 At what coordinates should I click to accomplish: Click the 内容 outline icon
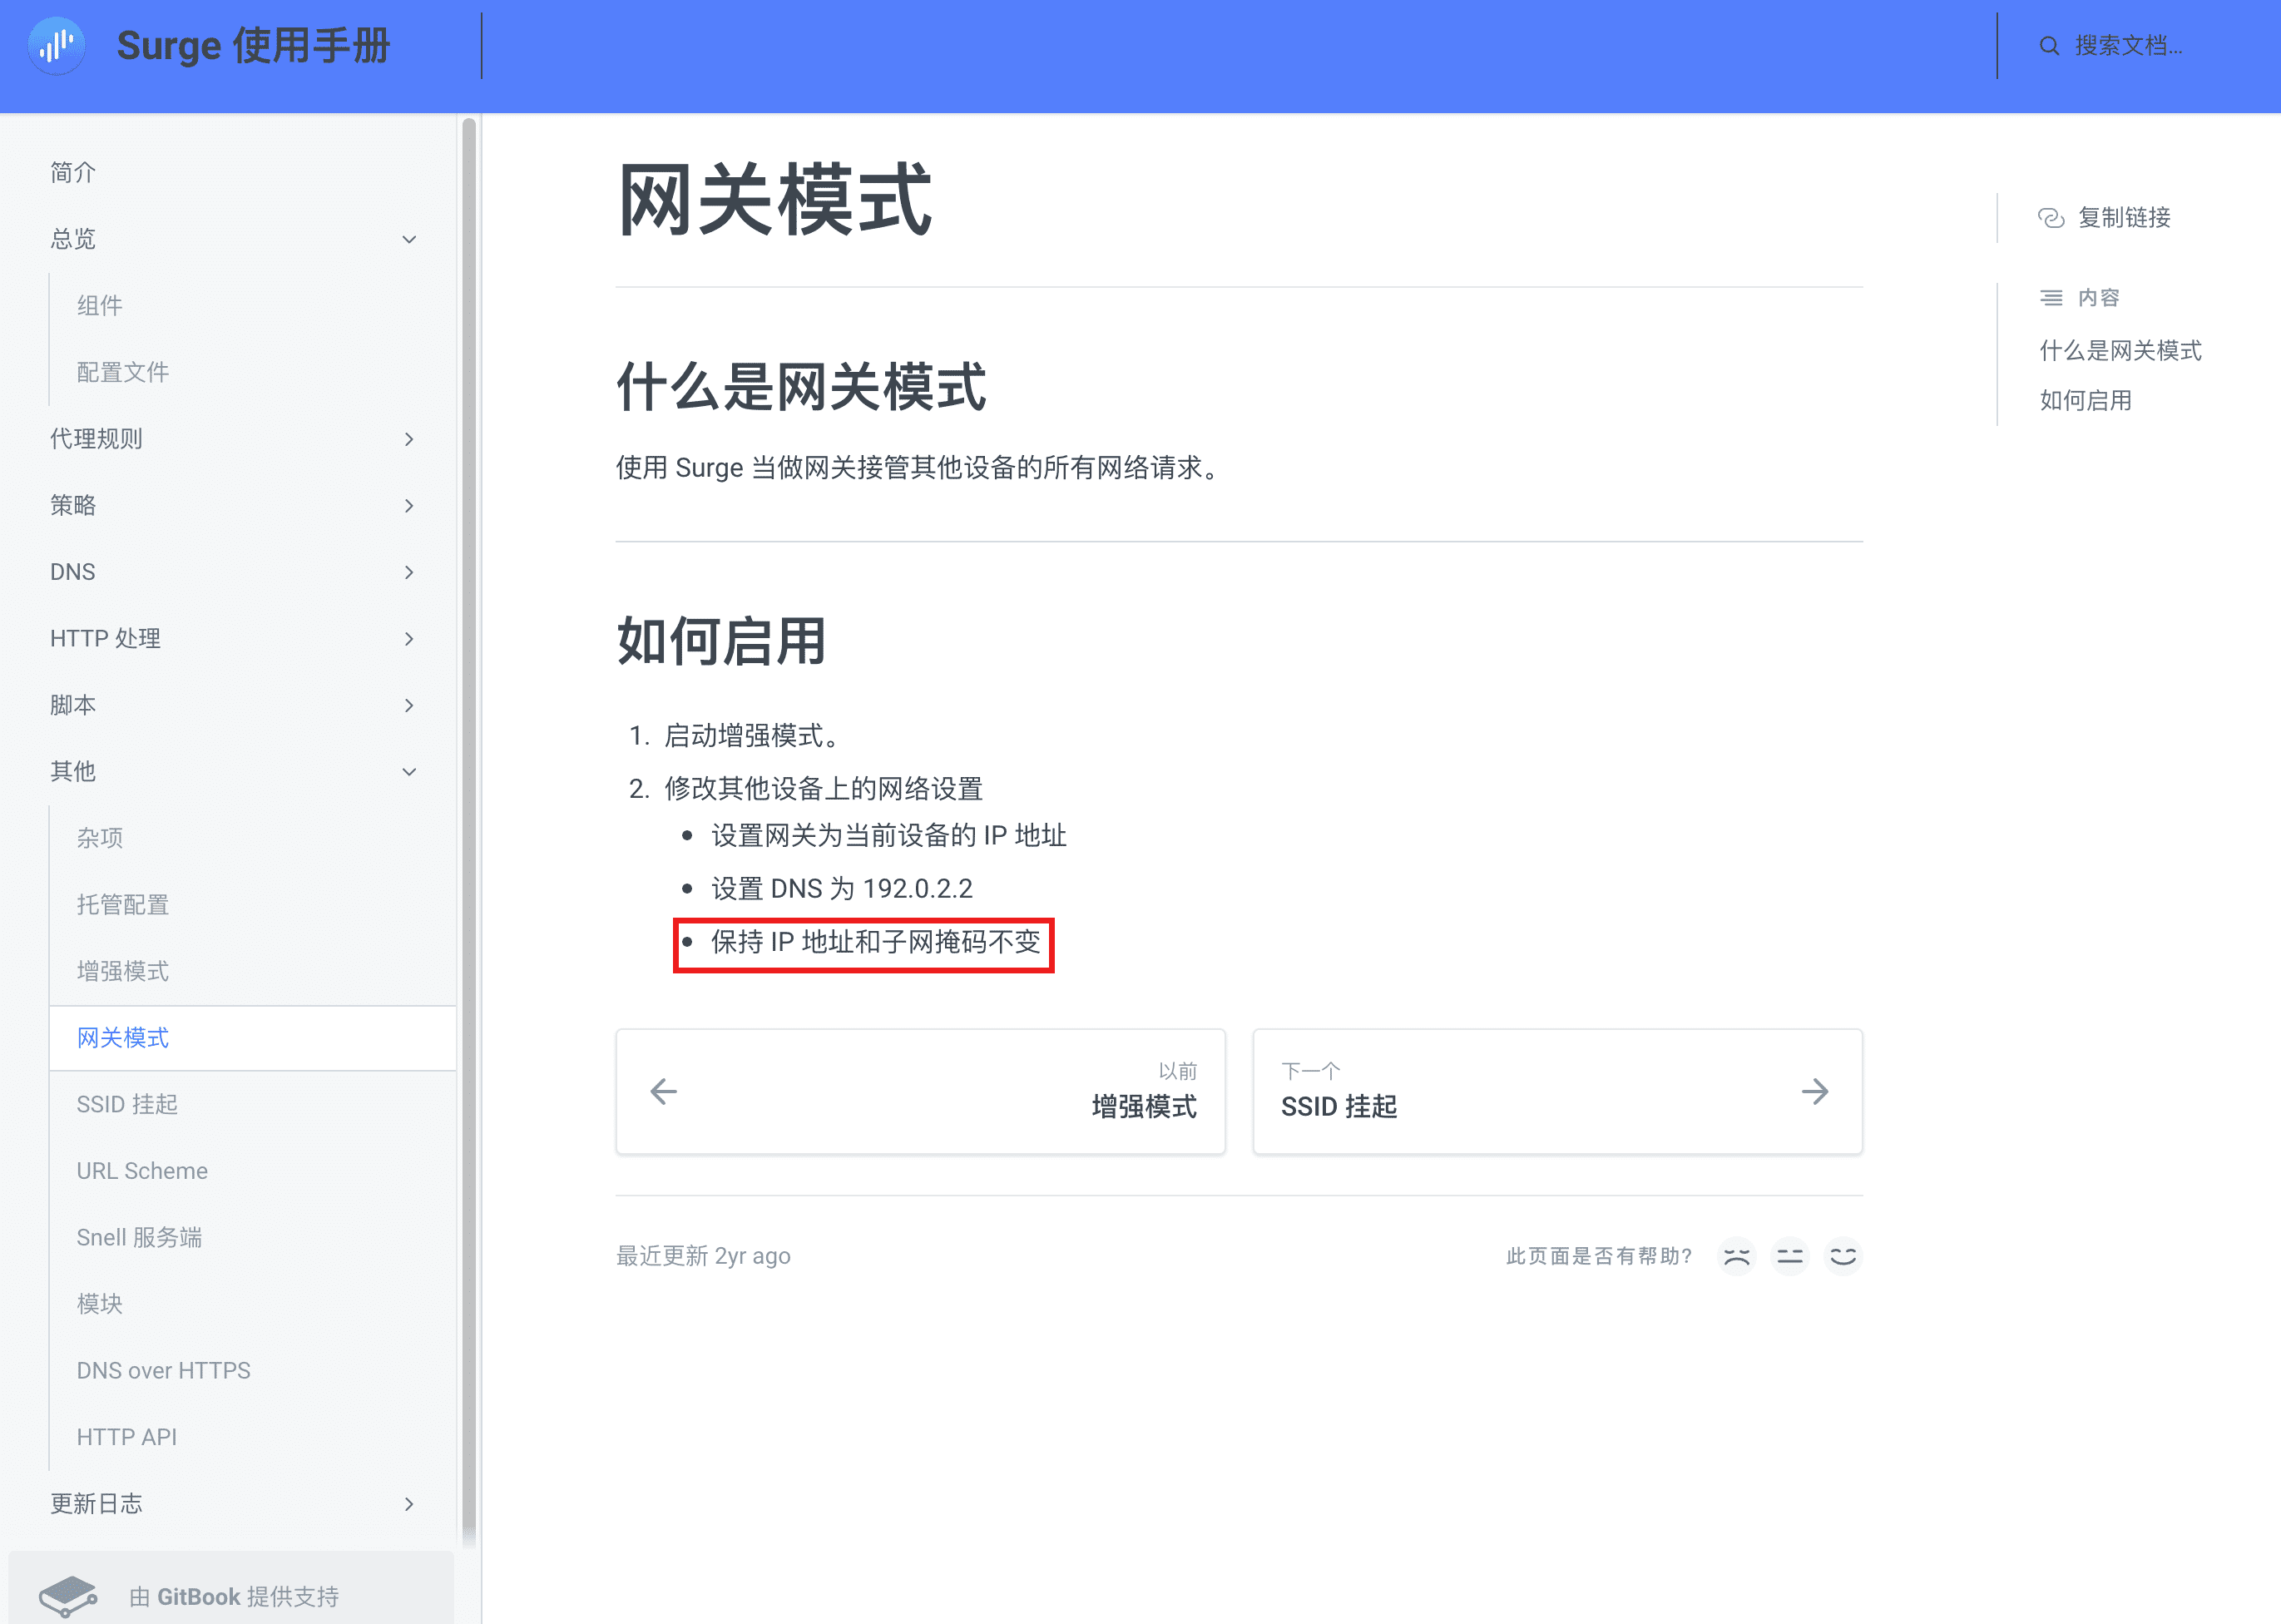[2051, 297]
